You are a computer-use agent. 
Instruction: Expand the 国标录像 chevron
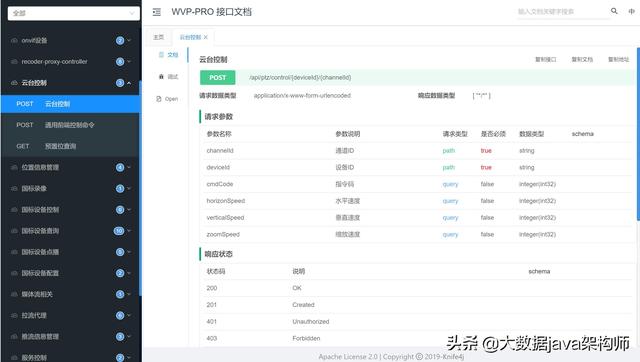pyautogui.click(x=129, y=189)
